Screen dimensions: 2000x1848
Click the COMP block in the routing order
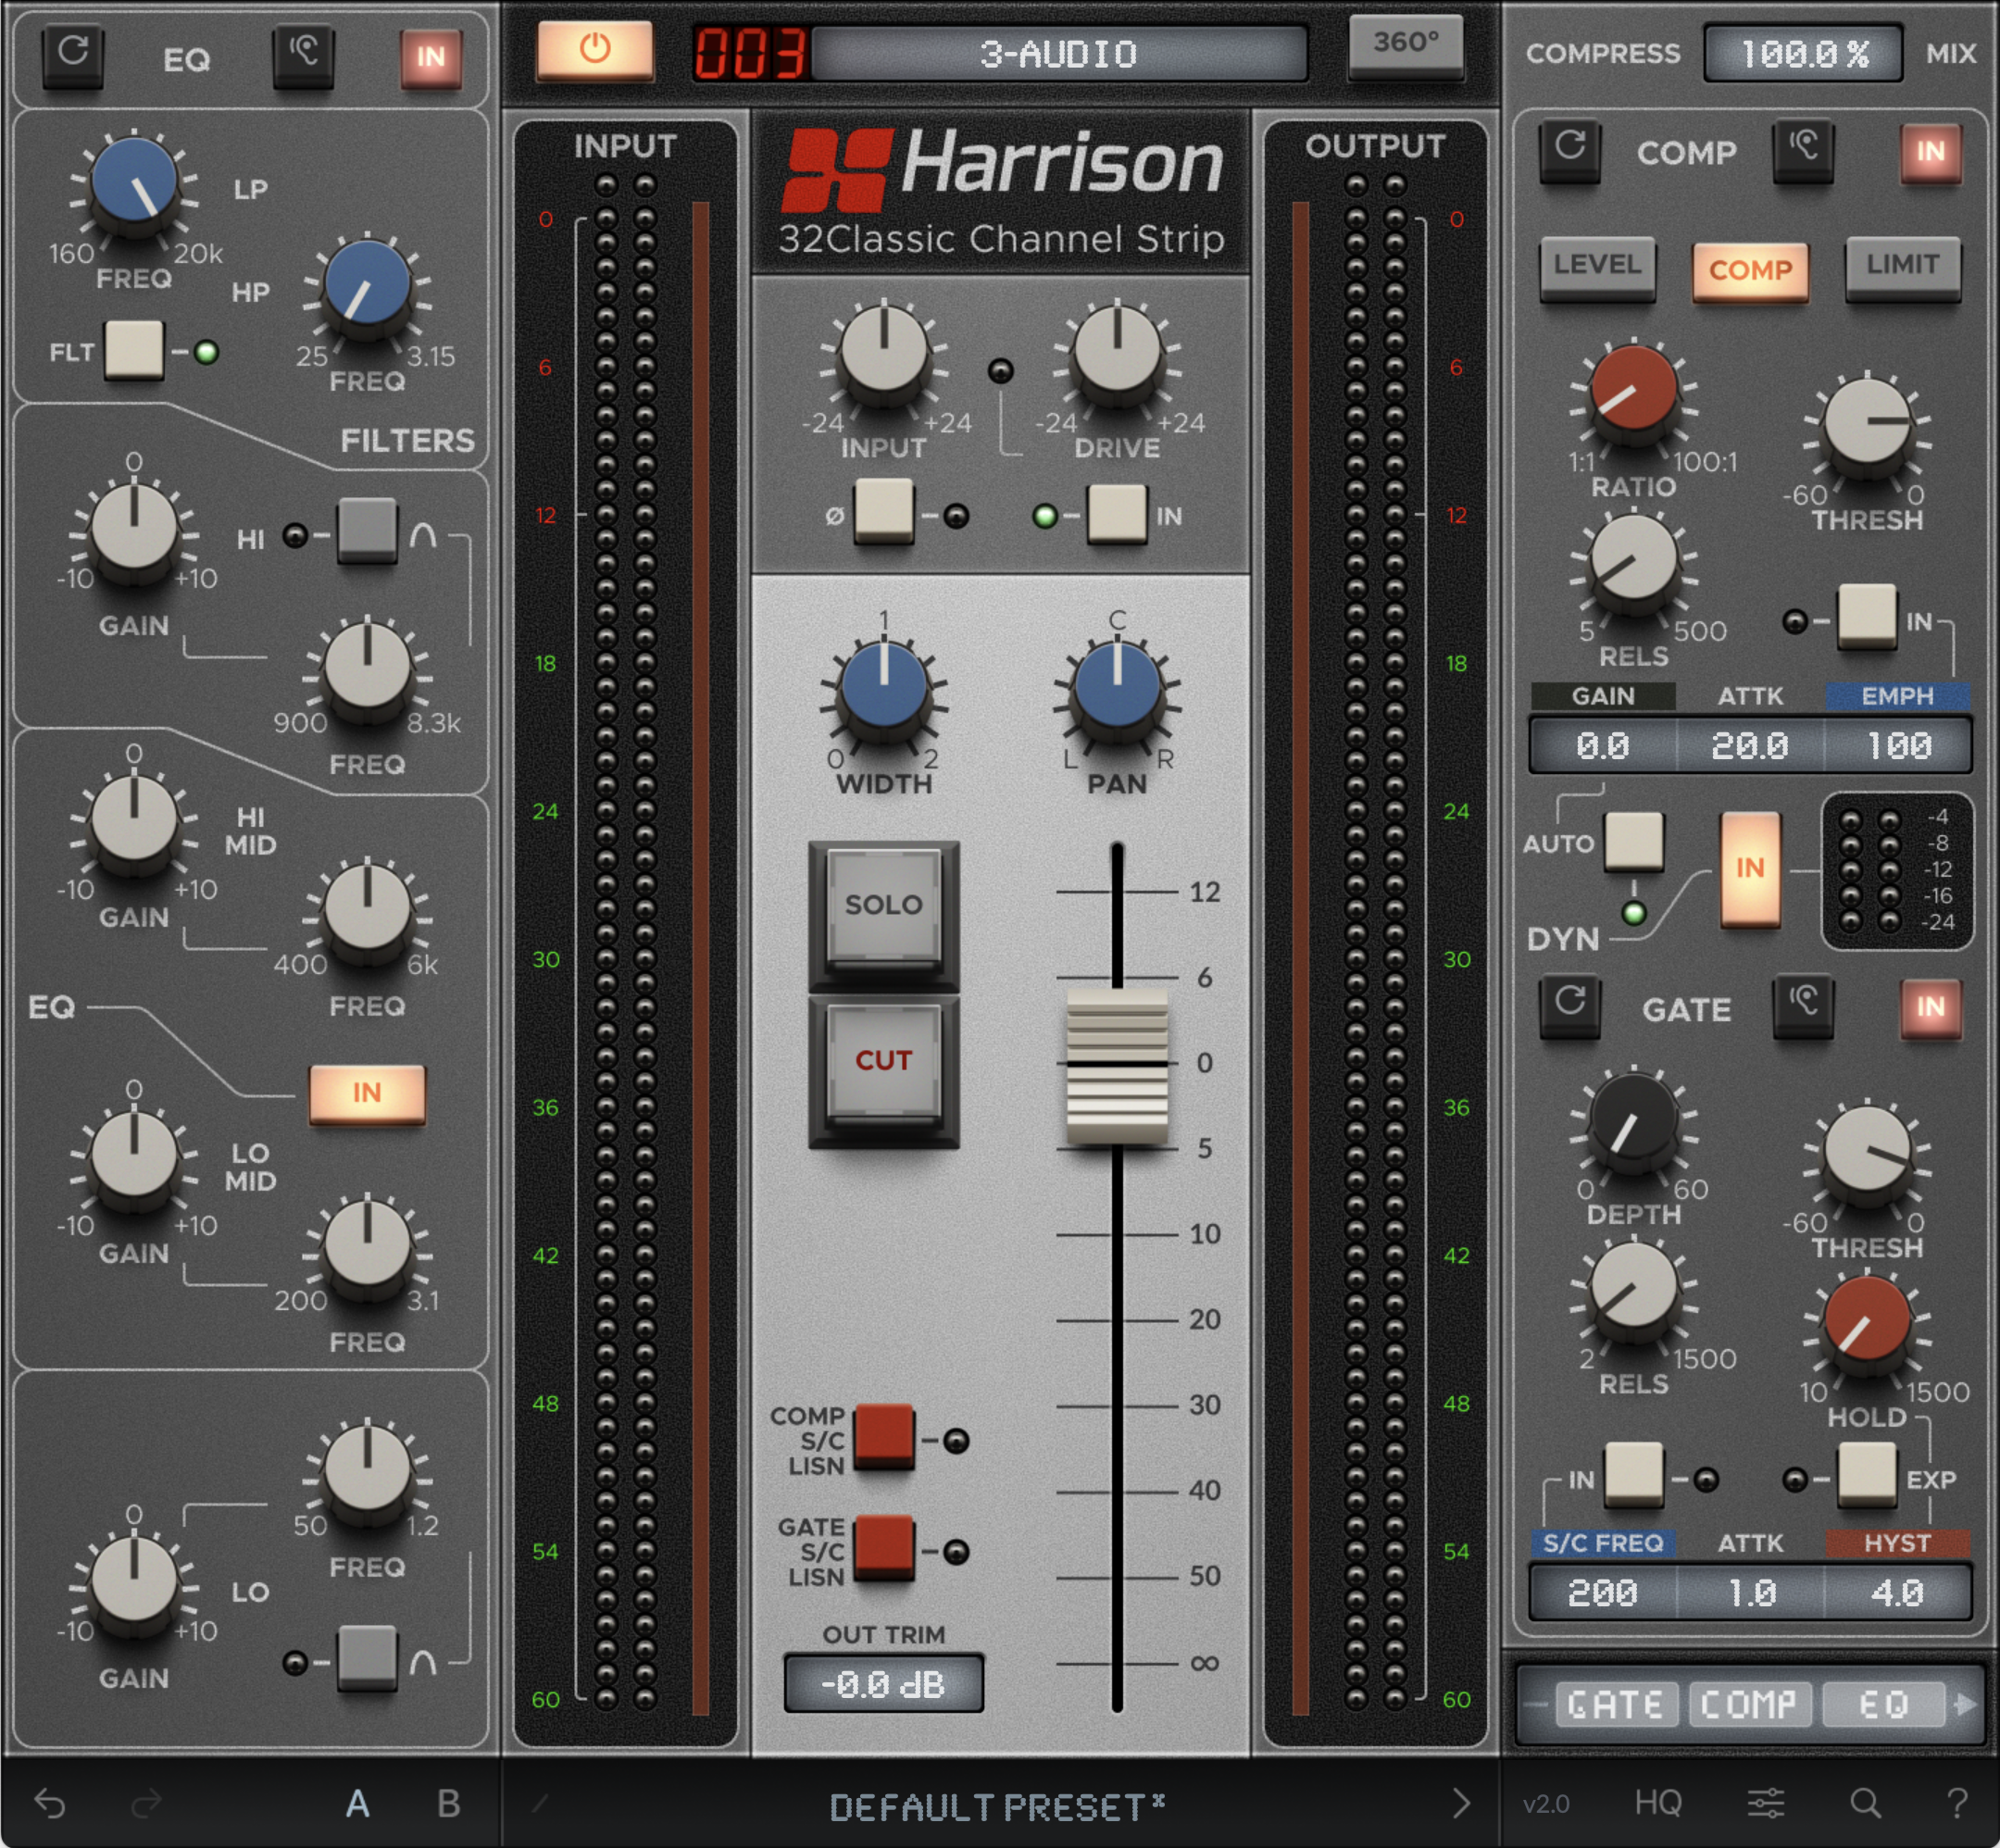[x=1749, y=1704]
